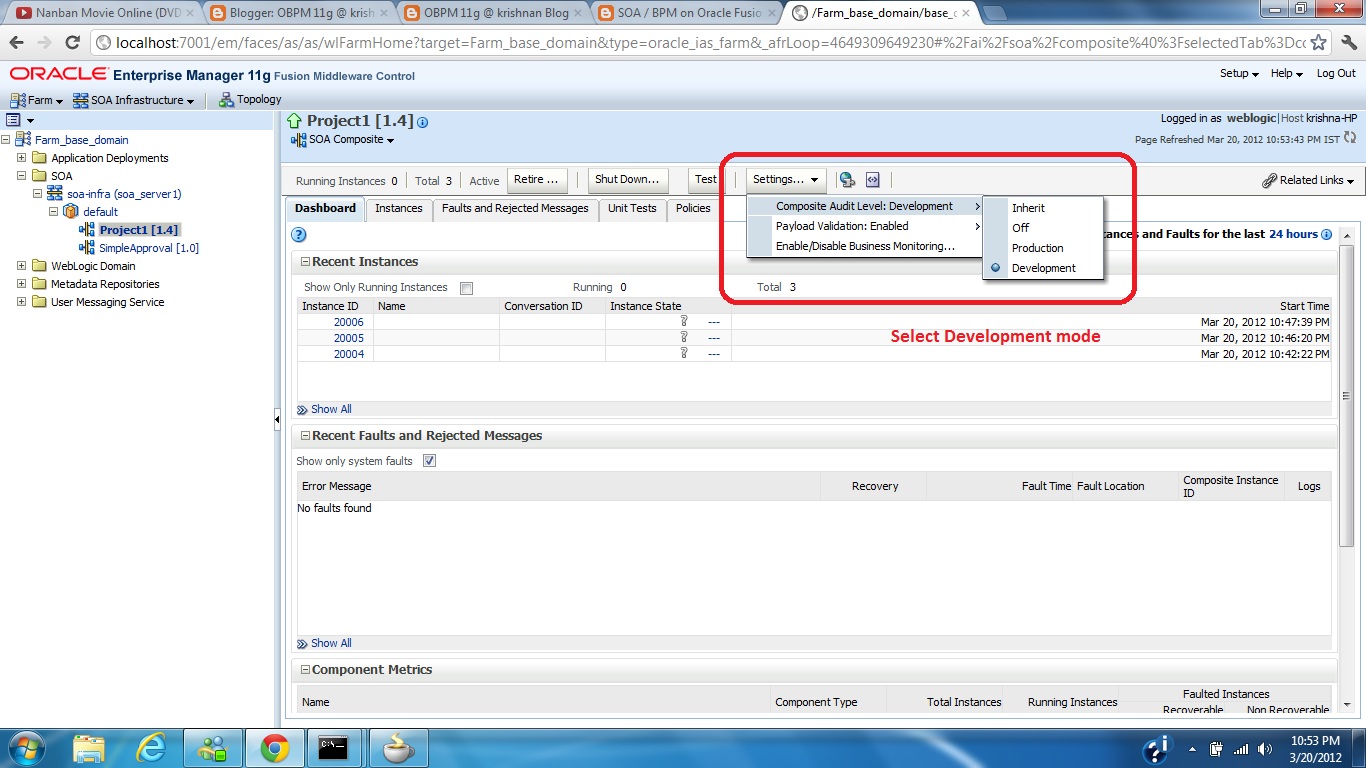1366x768 pixels.
Task: Switch to the Unit Tests tab
Action: pyautogui.click(x=632, y=209)
